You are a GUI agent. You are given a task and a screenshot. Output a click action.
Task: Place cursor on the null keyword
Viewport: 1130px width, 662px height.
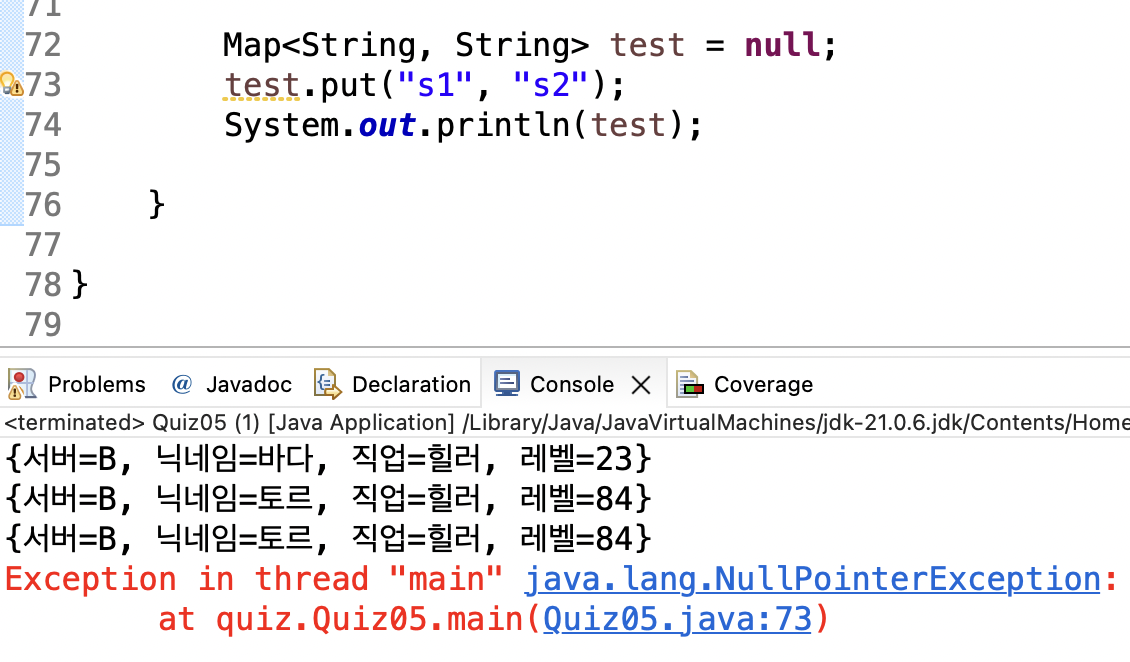click(x=783, y=45)
